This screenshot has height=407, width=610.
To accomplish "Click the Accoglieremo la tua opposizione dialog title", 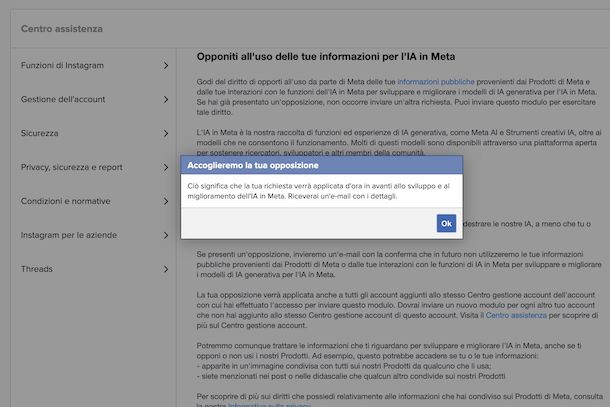I will click(x=253, y=165).
